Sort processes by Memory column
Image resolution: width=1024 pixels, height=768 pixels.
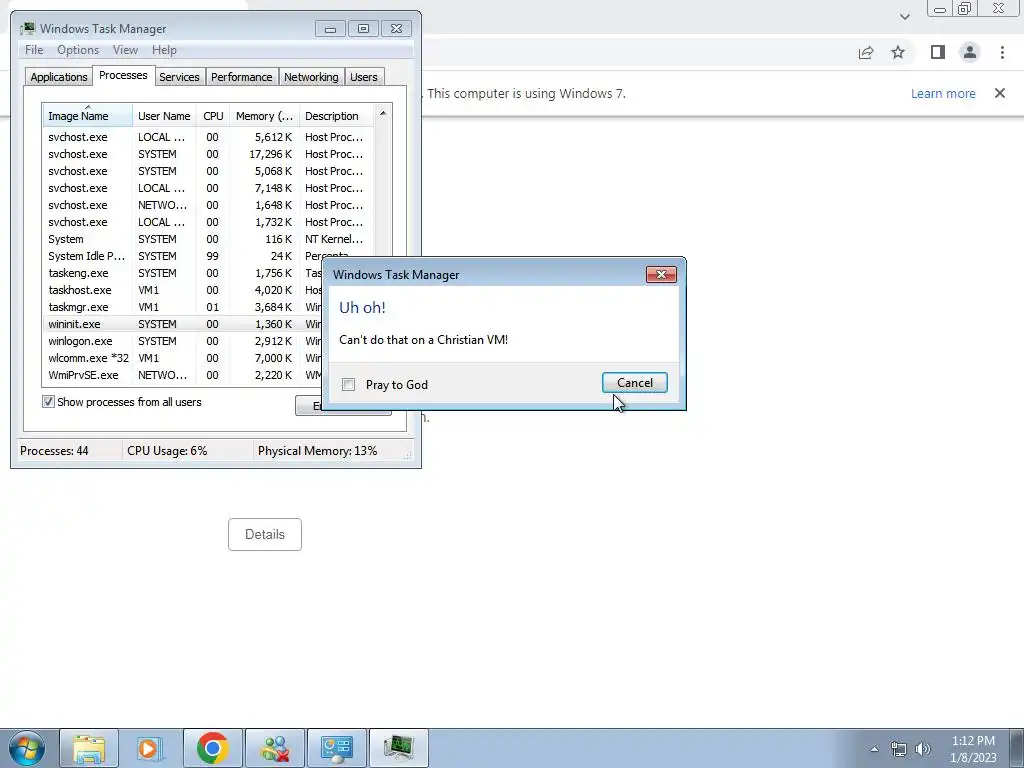(264, 116)
